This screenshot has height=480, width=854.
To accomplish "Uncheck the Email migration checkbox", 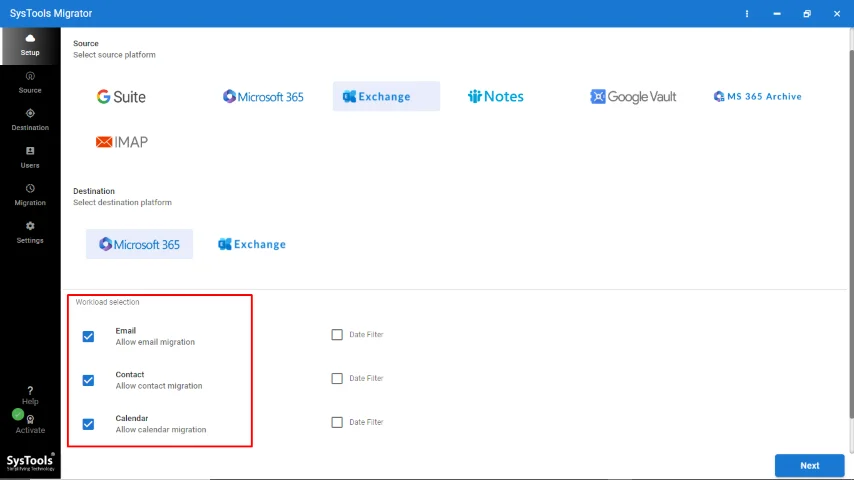I will click(x=88, y=337).
